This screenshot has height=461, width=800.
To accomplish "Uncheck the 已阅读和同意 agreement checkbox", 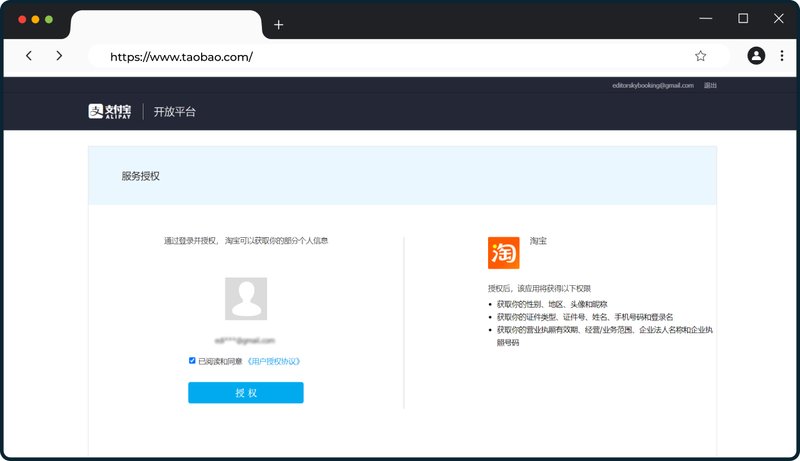I will (x=192, y=361).
